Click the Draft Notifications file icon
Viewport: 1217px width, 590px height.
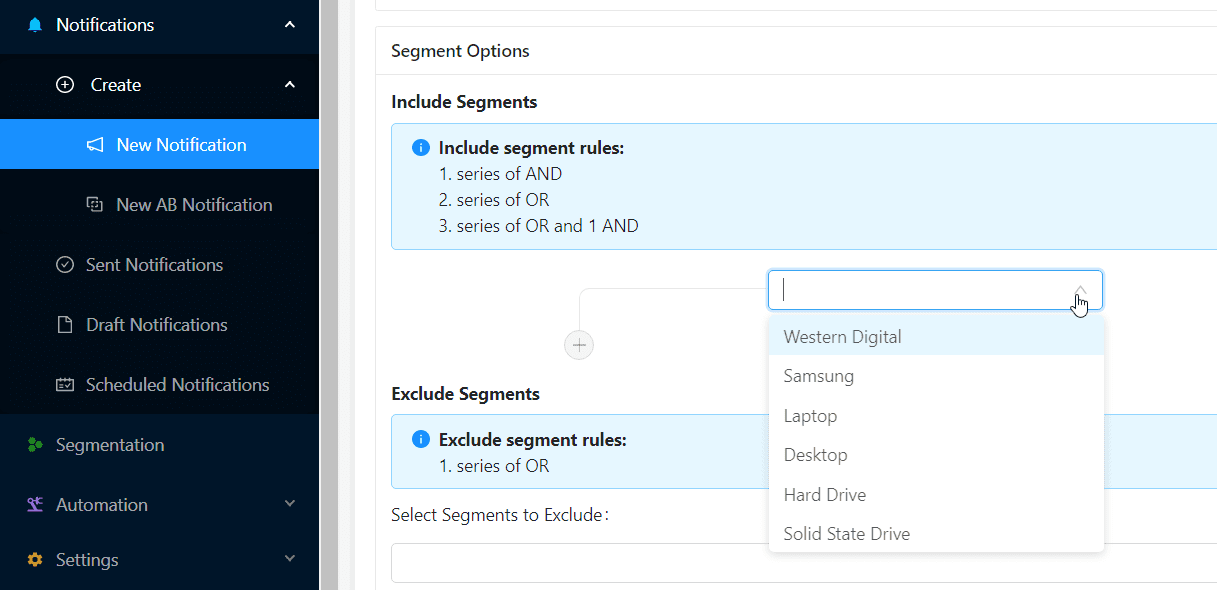(x=65, y=325)
